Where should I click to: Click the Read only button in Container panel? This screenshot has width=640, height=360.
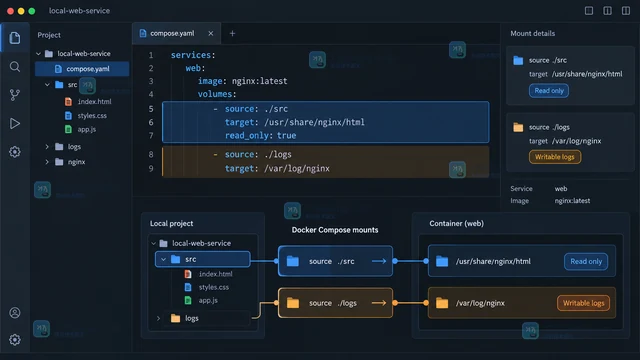(x=586, y=261)
